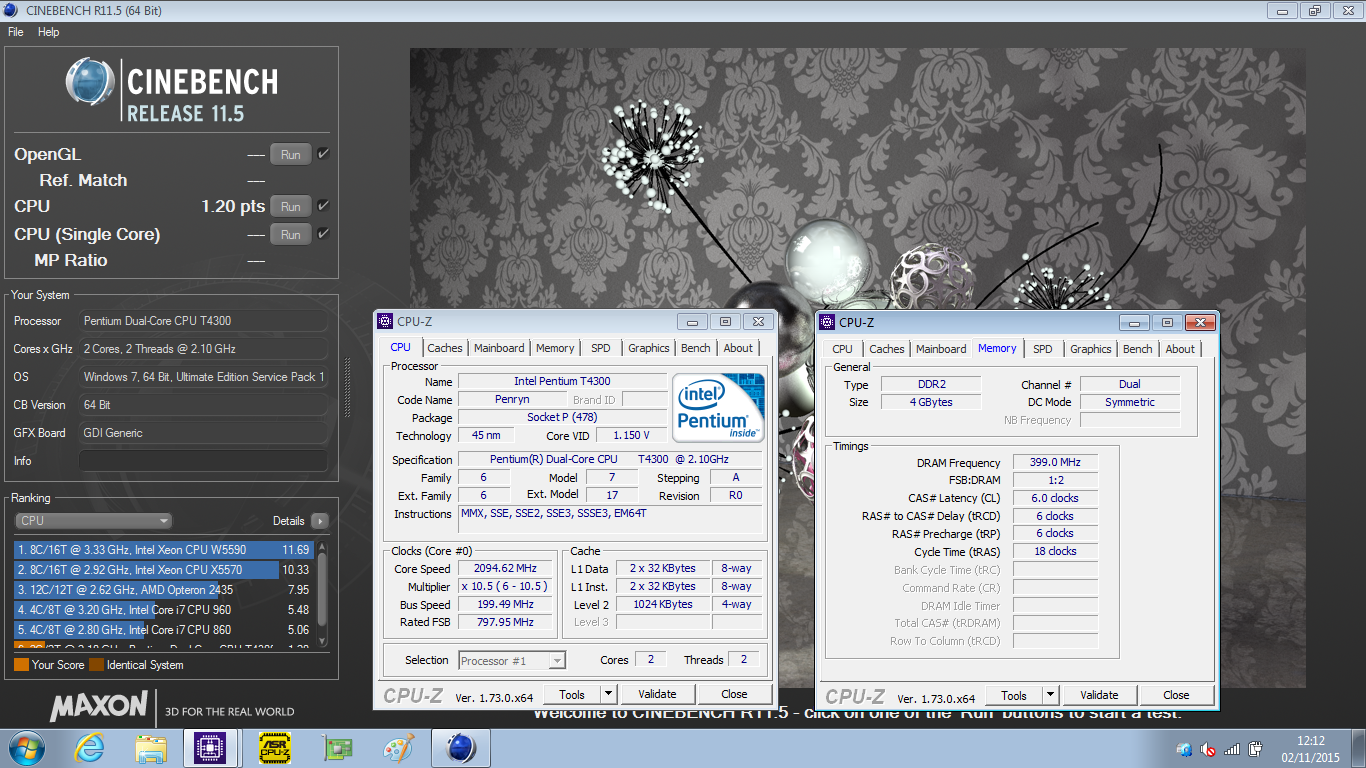Toggle the OpenGL test checkbox
The height and width of the screenshot is (768, 1366).
coord(323,154)
